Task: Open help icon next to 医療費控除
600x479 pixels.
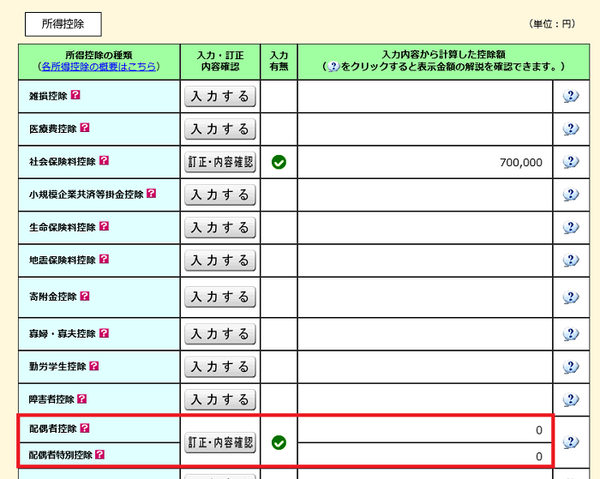Action: tap(85, 128)
